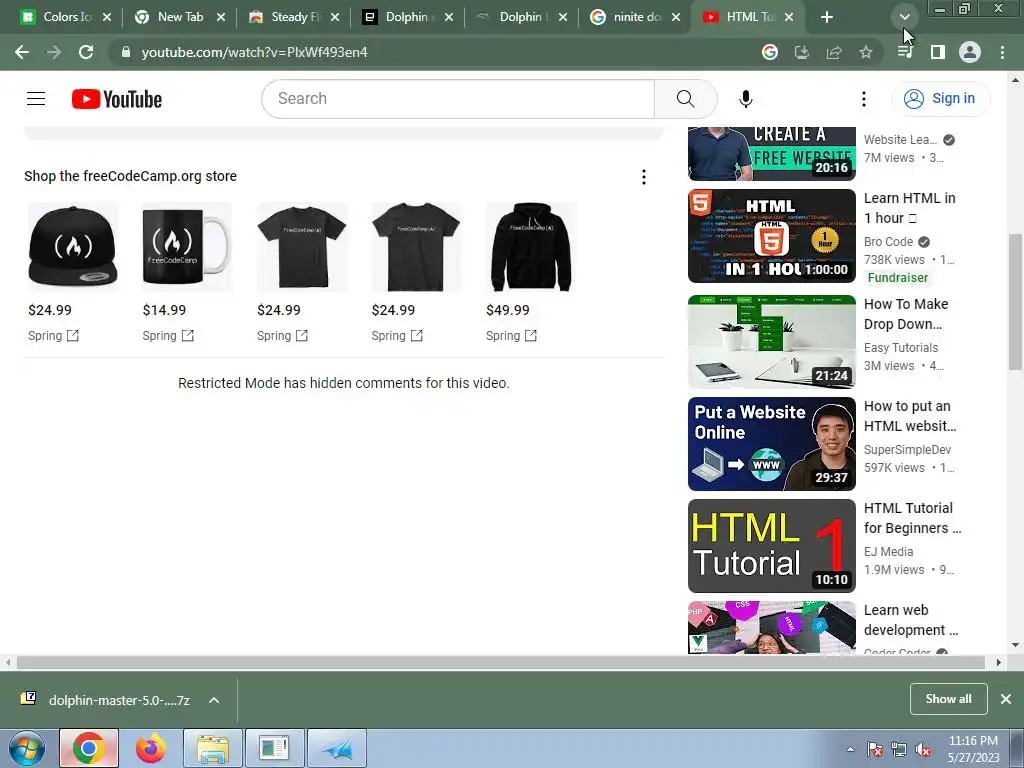Click the $14.99 mug price
The width and height of the screenshot is (1024, 768).
(165, 310)
